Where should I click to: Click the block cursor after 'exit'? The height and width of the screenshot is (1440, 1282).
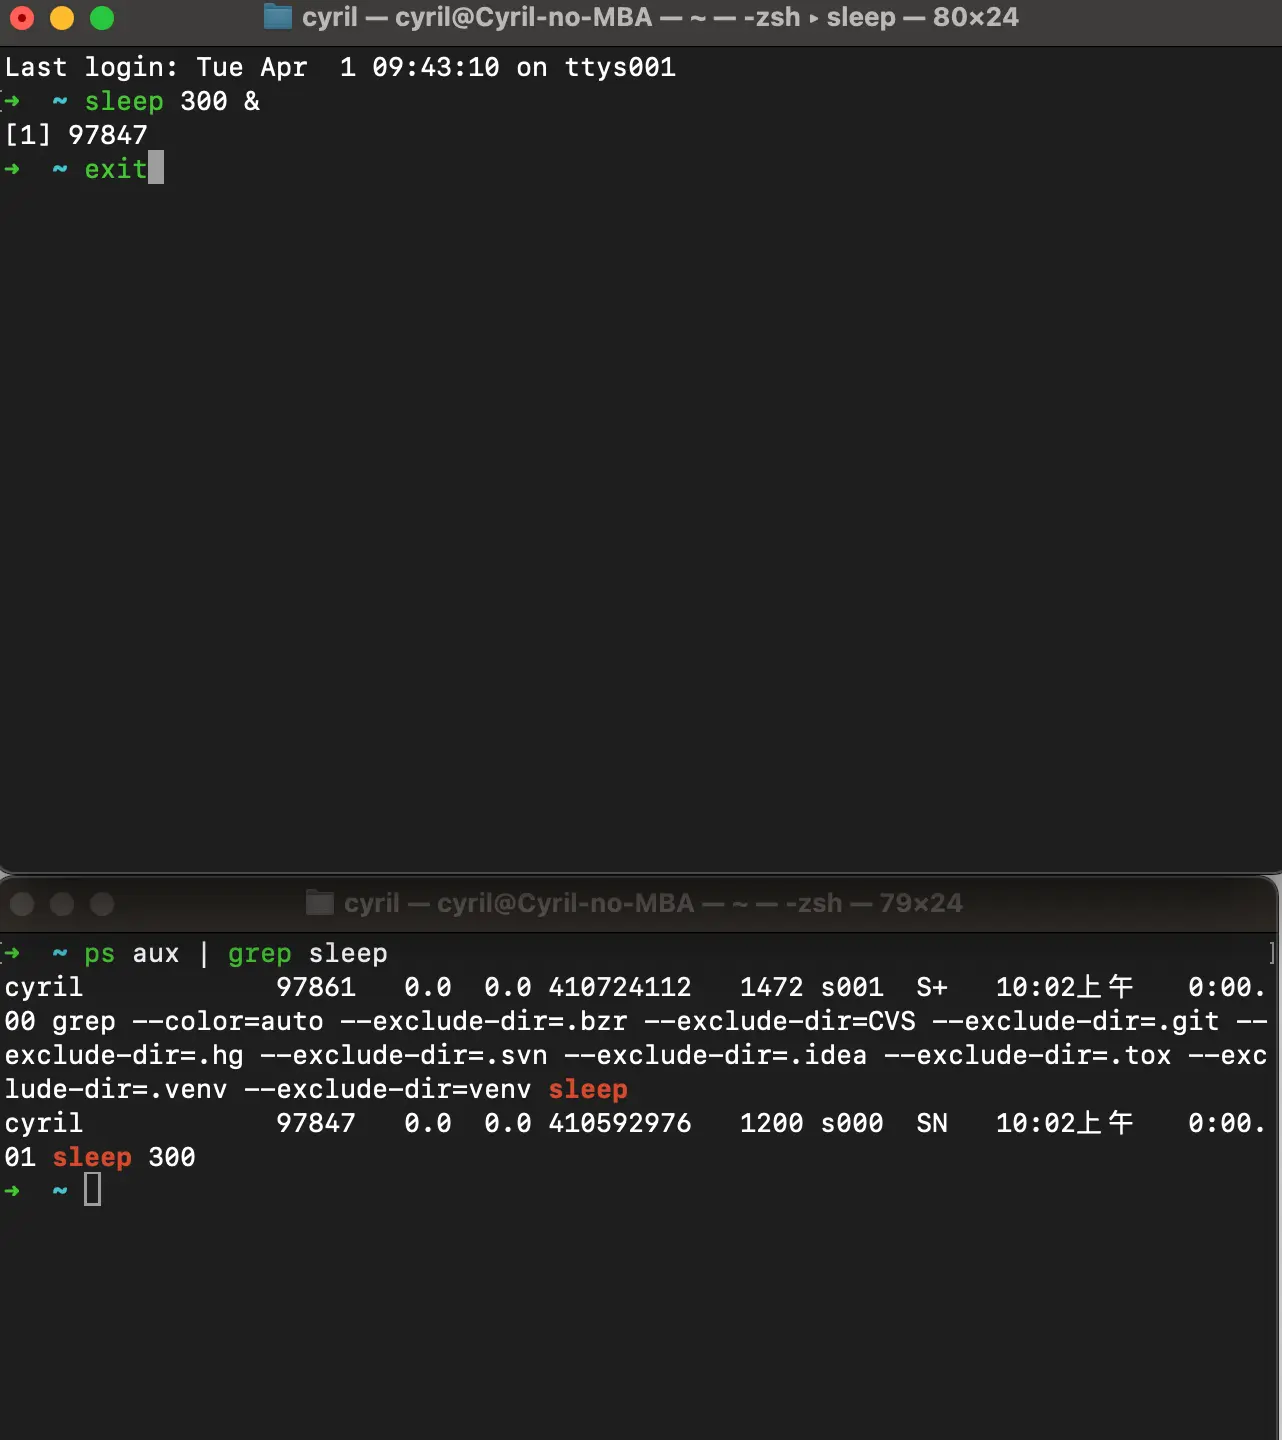tap(156, 168)
